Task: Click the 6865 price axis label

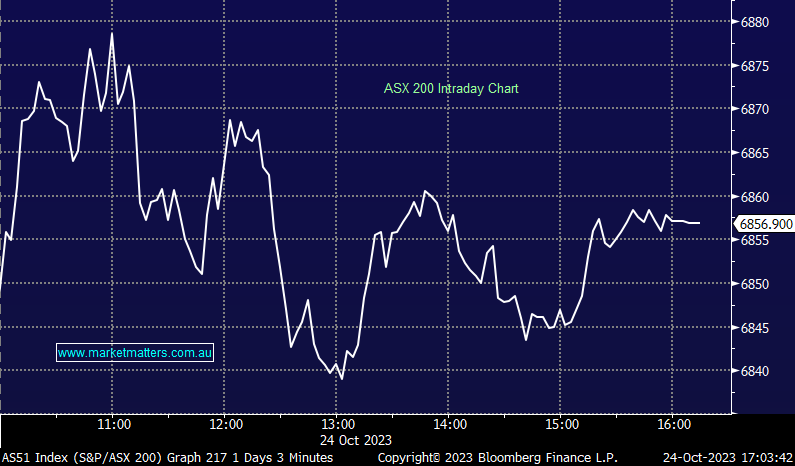Action: pyautogui.click(x=756, y=153)
